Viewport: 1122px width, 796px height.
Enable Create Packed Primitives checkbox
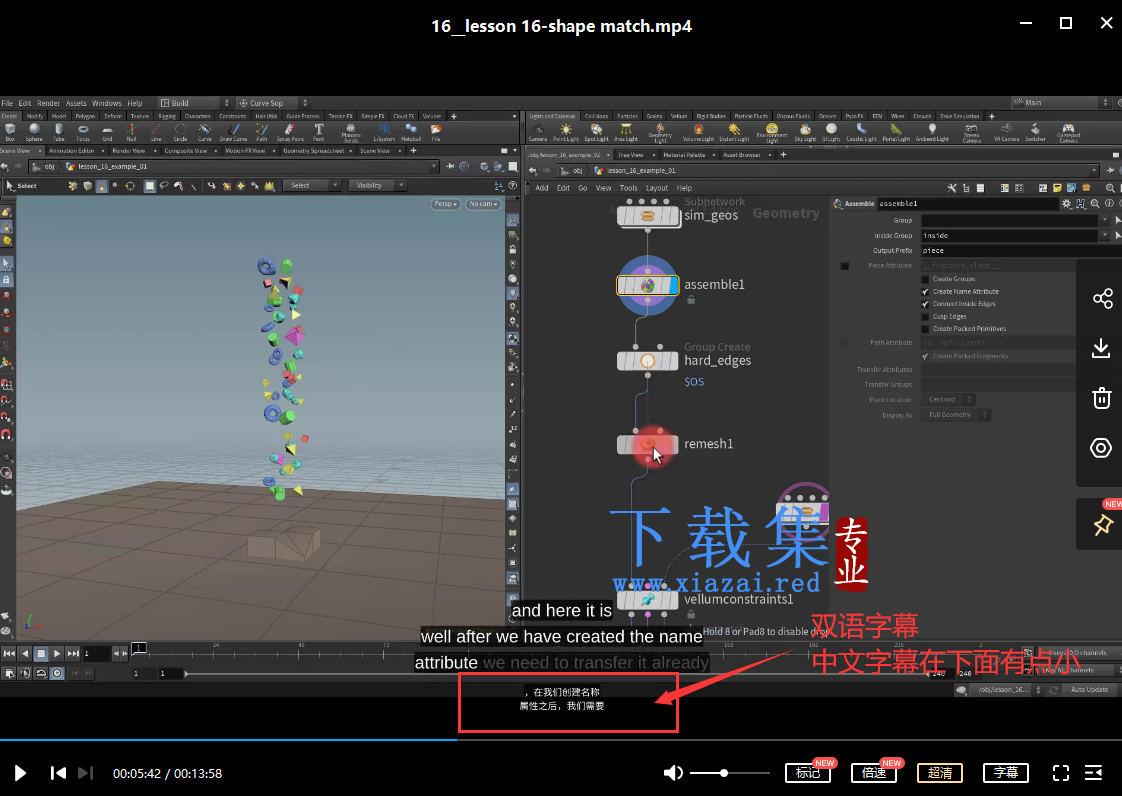(925, 329)
